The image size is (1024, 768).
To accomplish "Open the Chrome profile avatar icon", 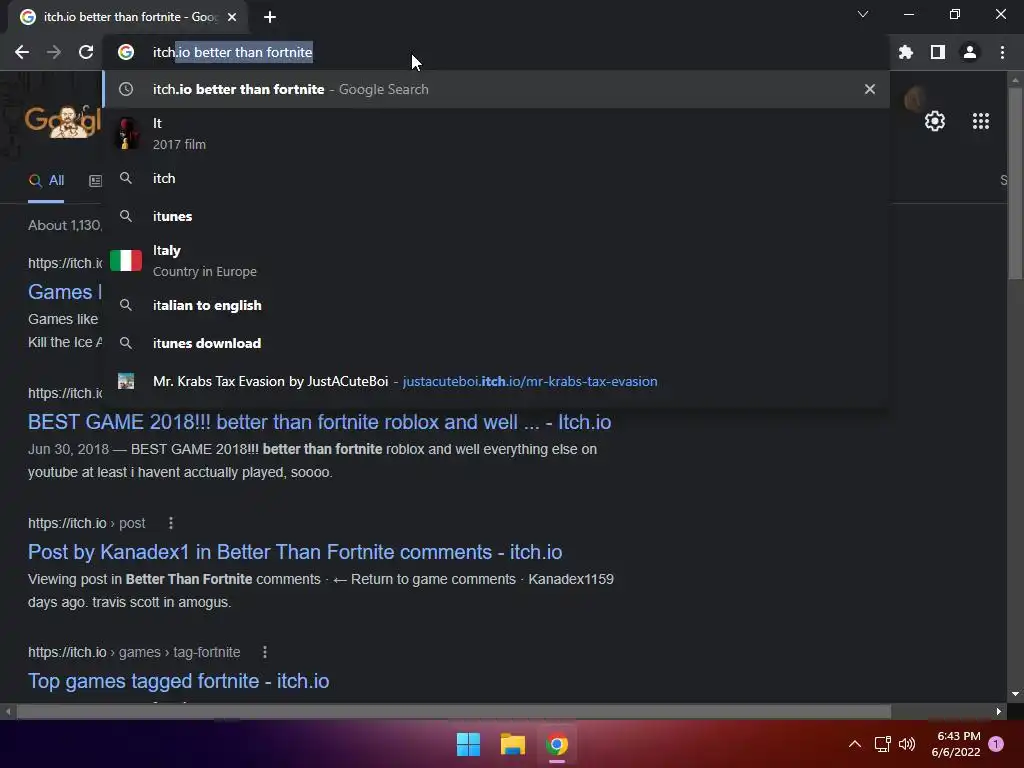I will [x=970, y=52].
